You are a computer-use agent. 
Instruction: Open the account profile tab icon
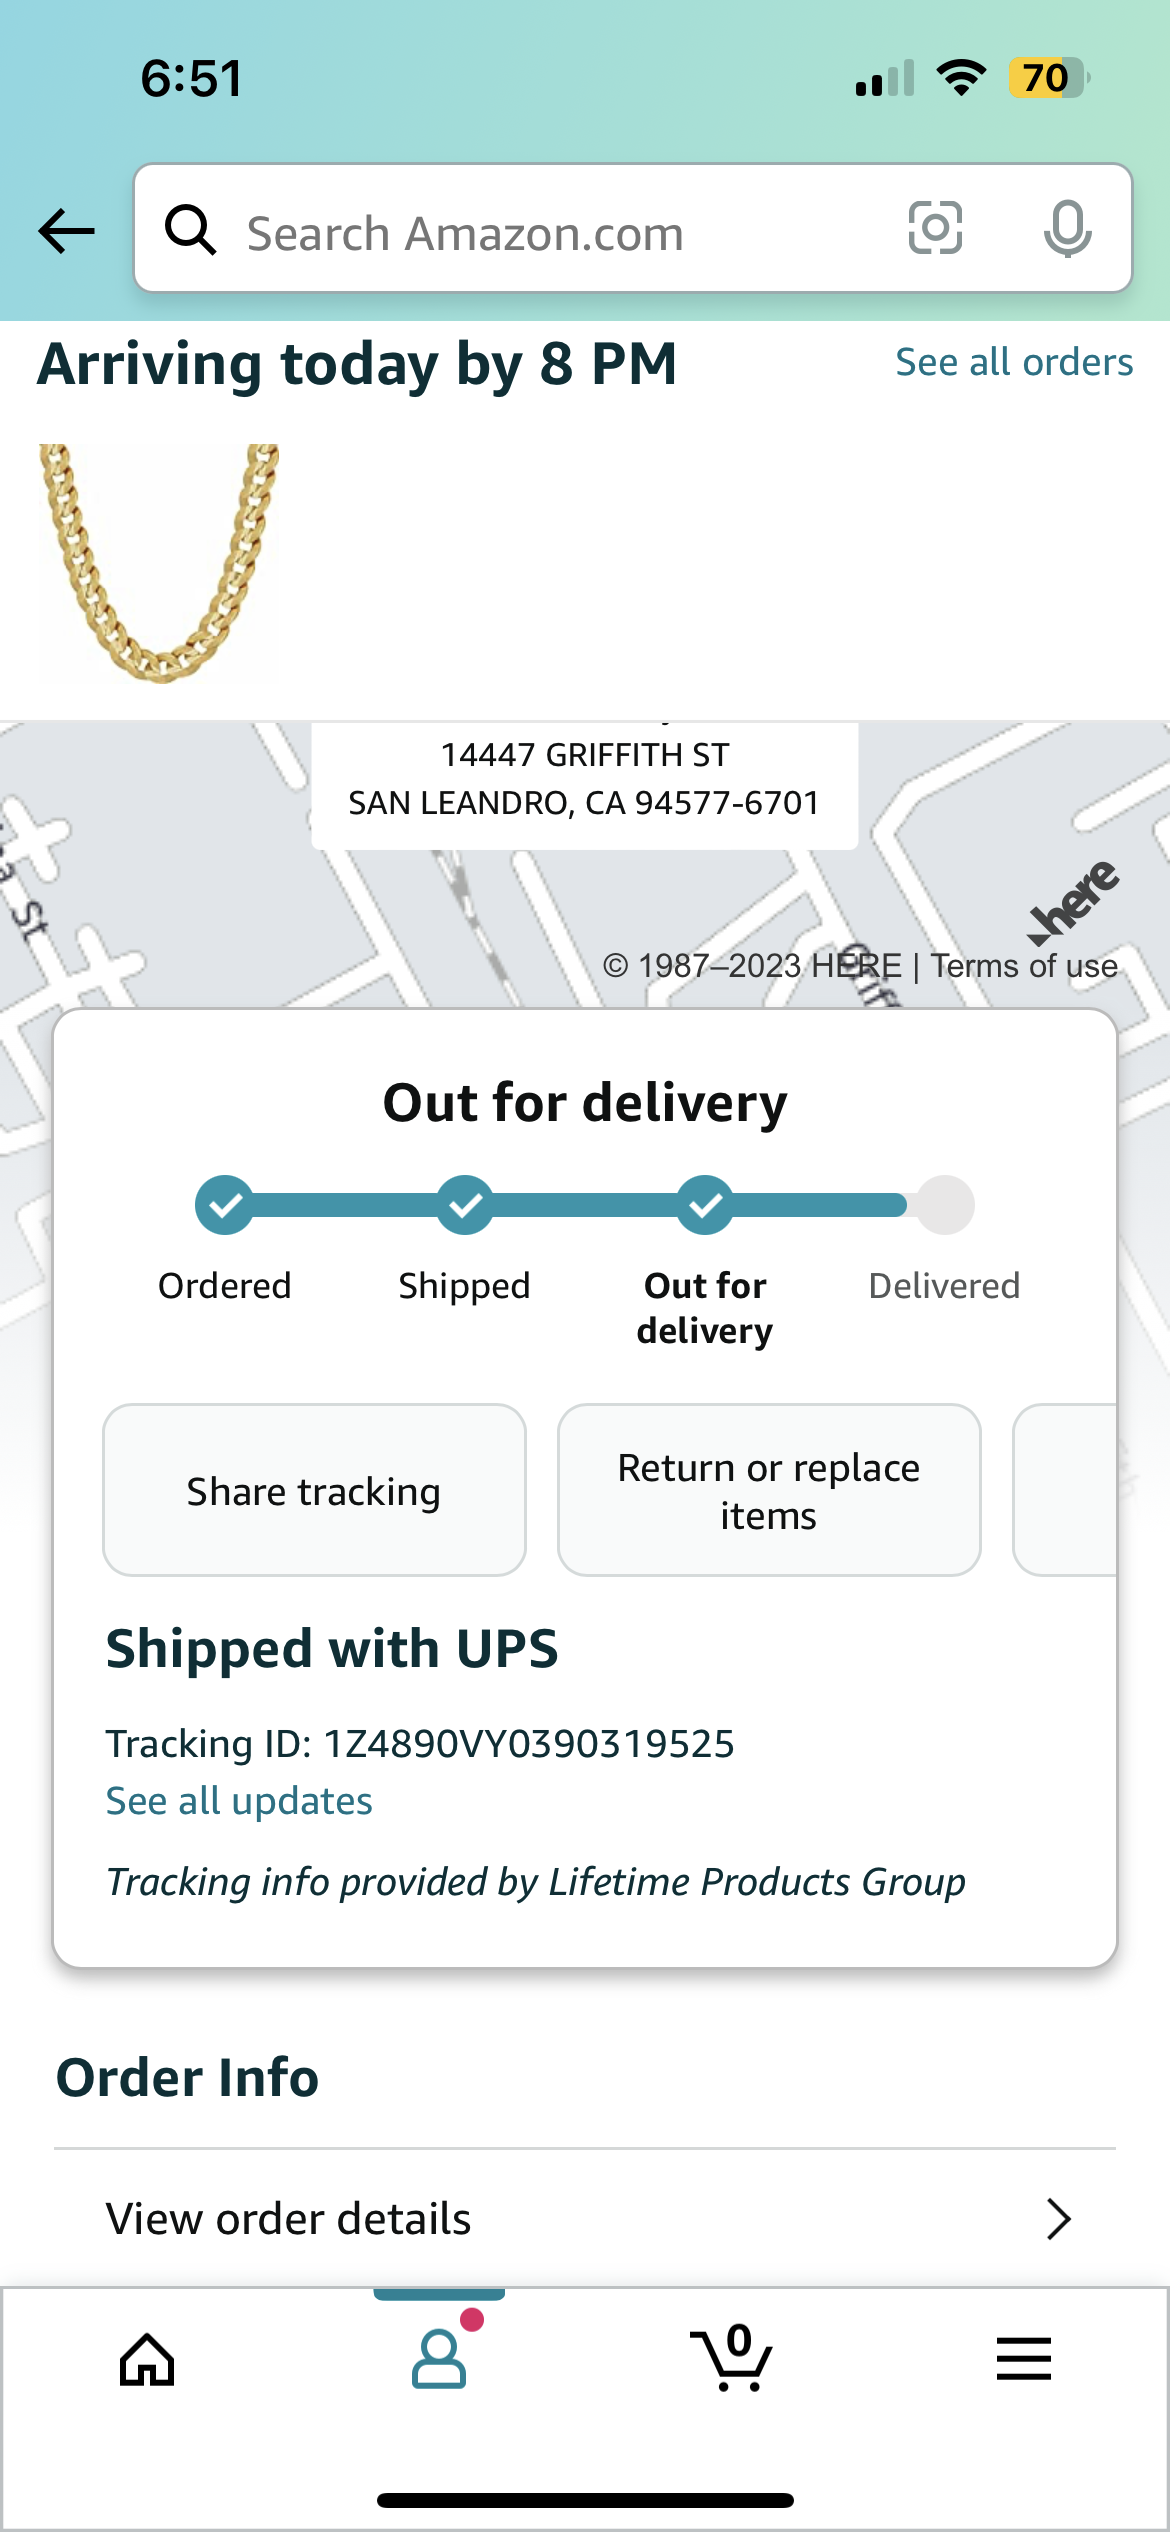coord(439,2359)
